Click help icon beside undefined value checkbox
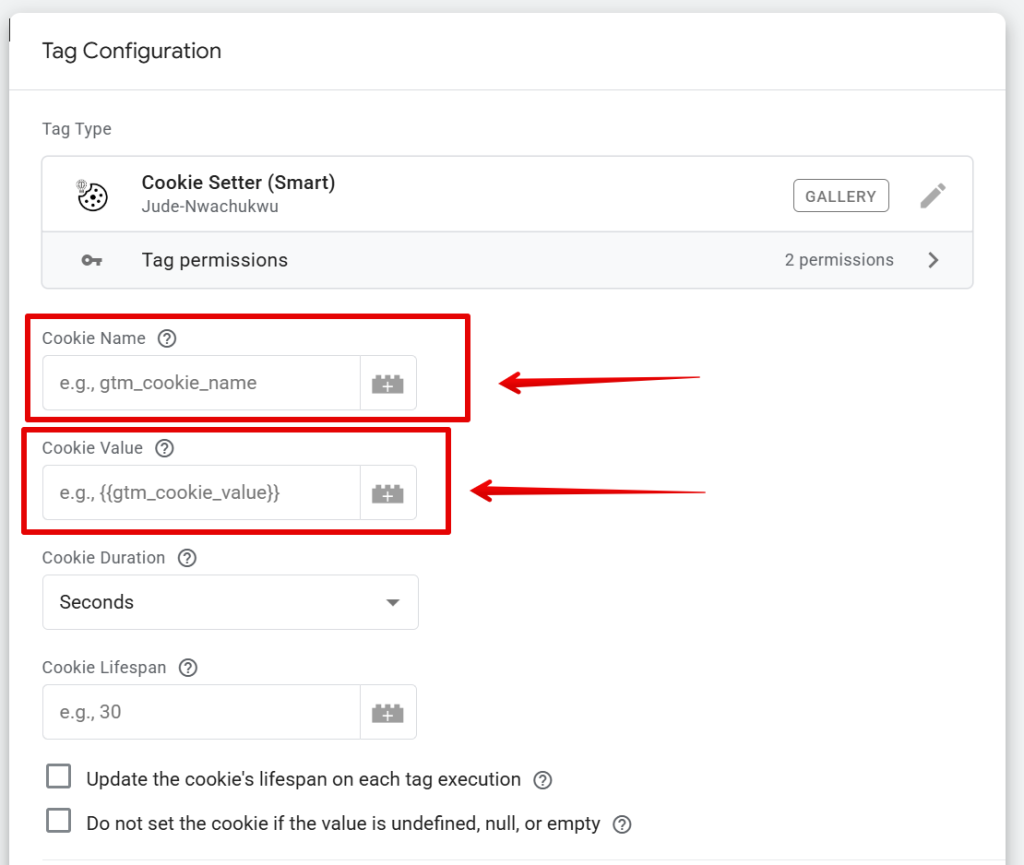 (622, 825)
